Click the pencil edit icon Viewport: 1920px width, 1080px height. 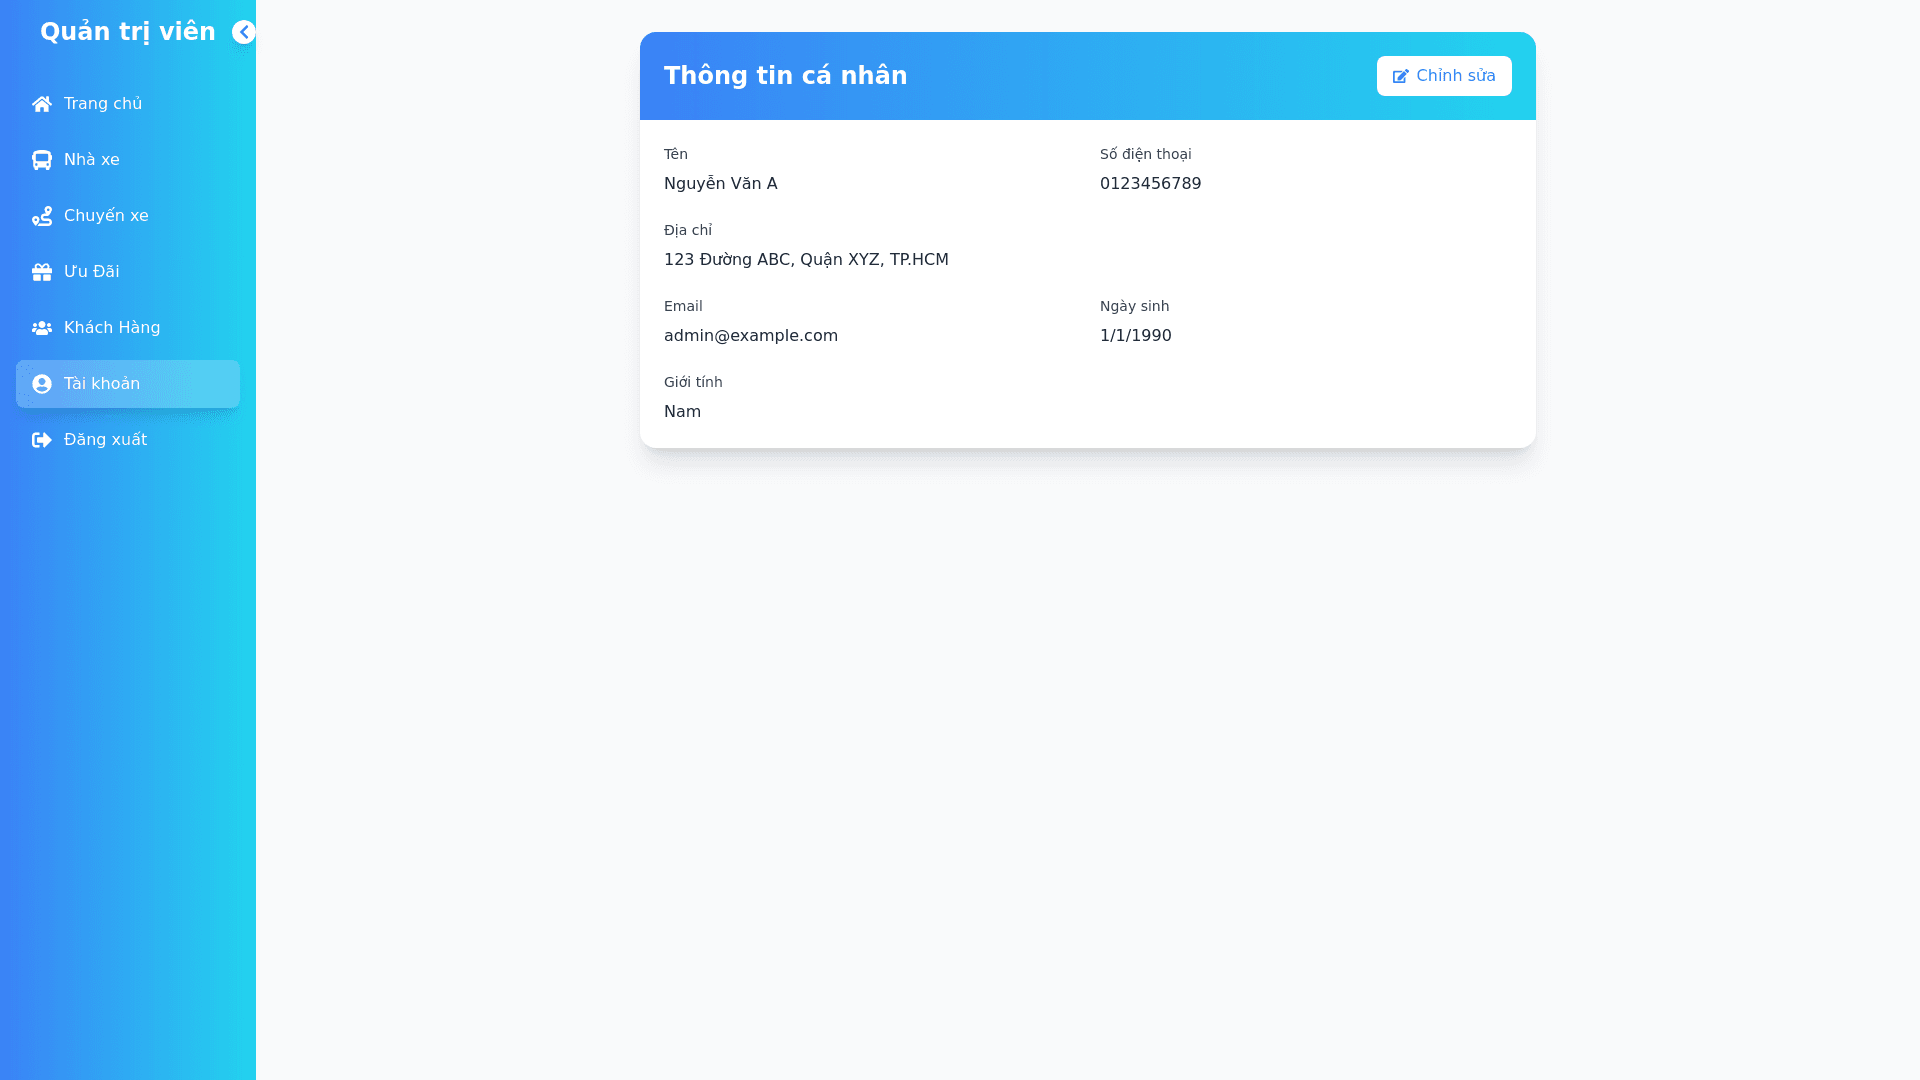(1400, 76)
